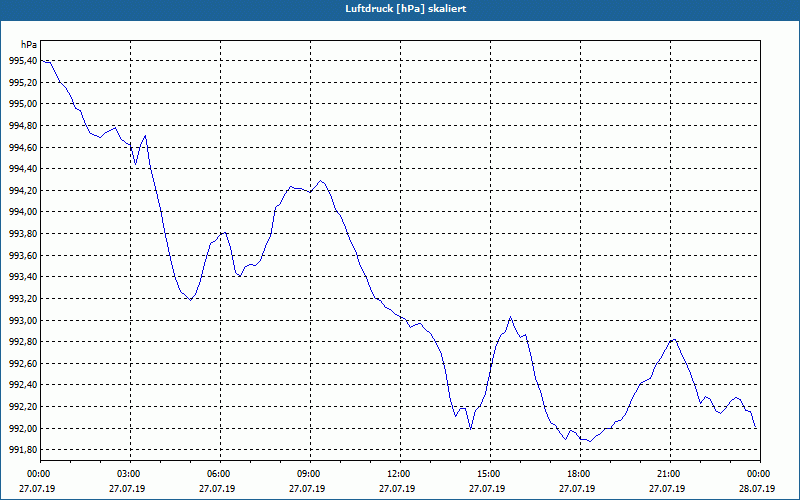
Task: Select the 991,80 y-axis value
Action: (23, 450)
